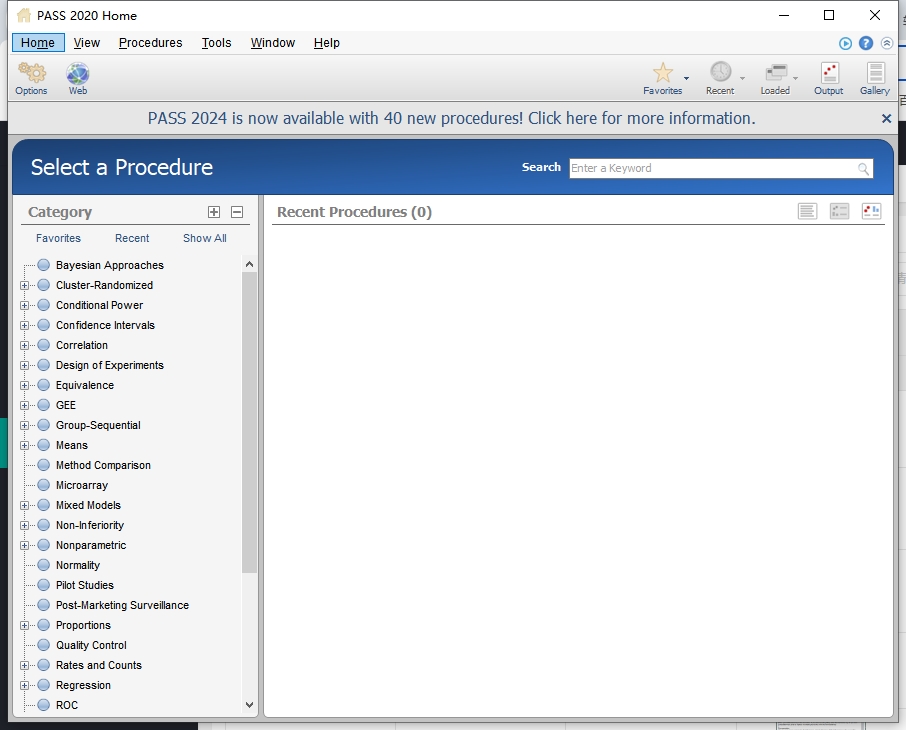Open the Tools menu
The height and width of the screenshot is (730, 906).
tap(216, 43)
